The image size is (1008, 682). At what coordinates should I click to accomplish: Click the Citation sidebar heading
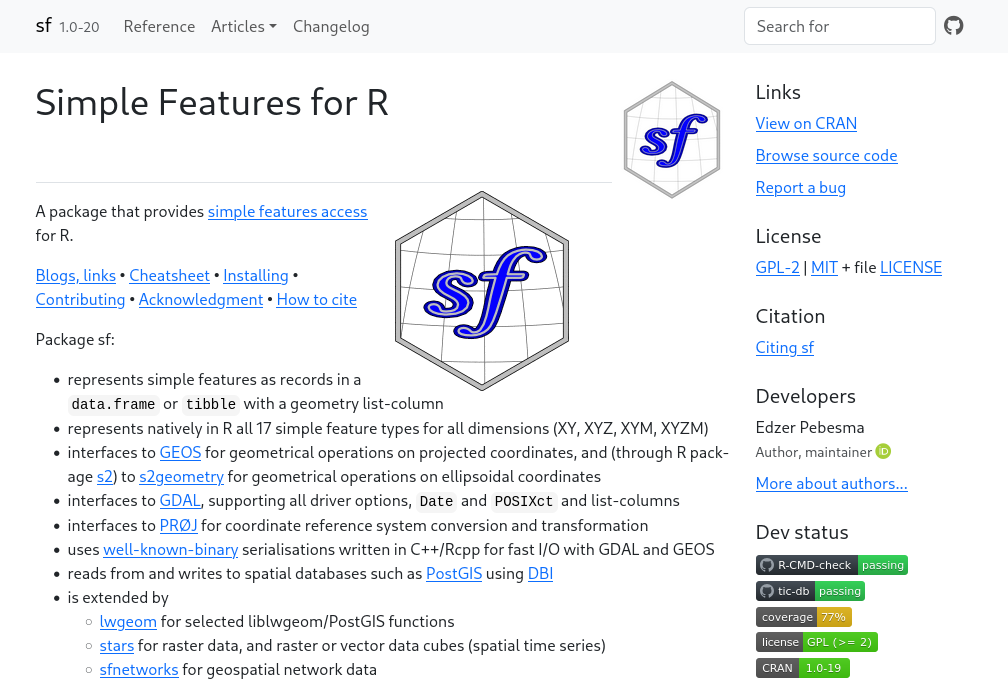(x=791, y=316)
